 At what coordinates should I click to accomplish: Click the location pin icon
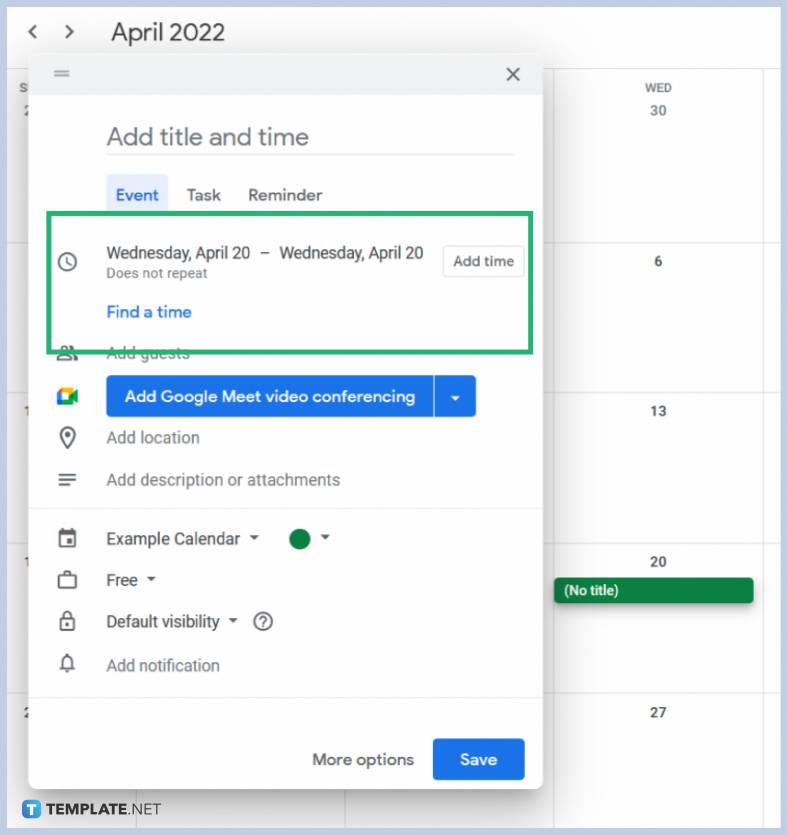coord(67,437)
